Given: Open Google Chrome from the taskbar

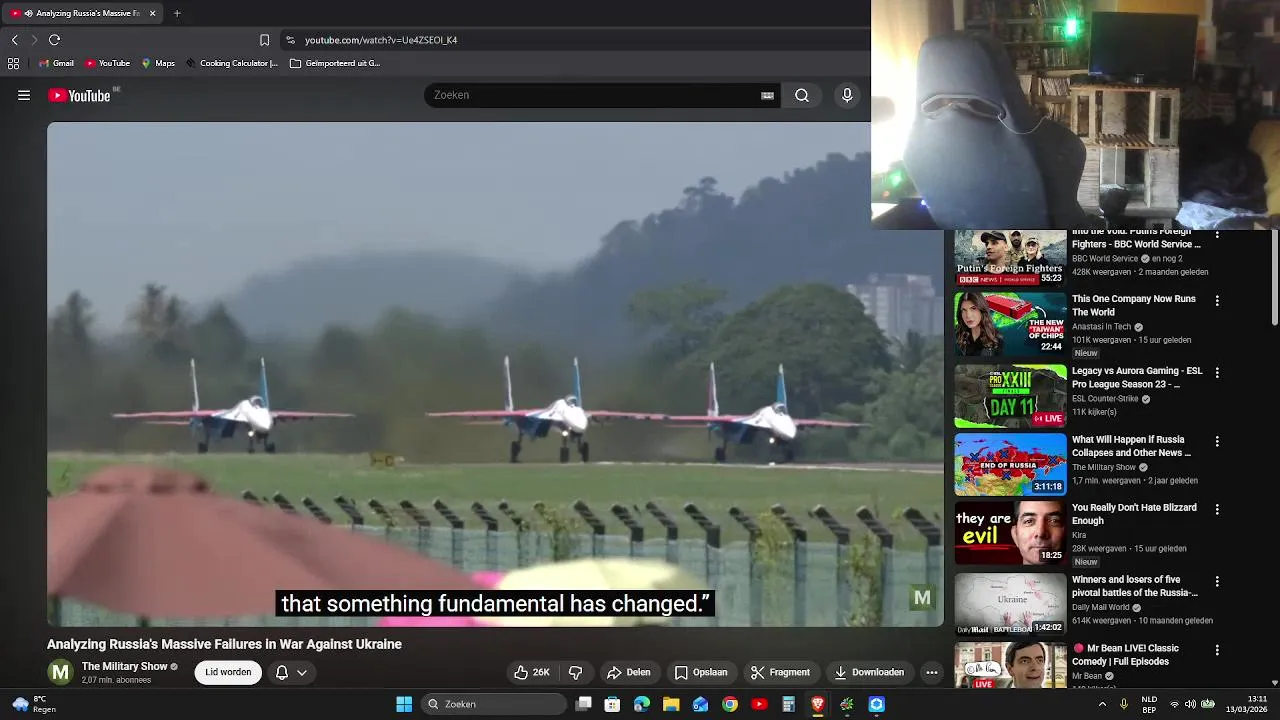Looking at the screenshot, I should point(730,704).
